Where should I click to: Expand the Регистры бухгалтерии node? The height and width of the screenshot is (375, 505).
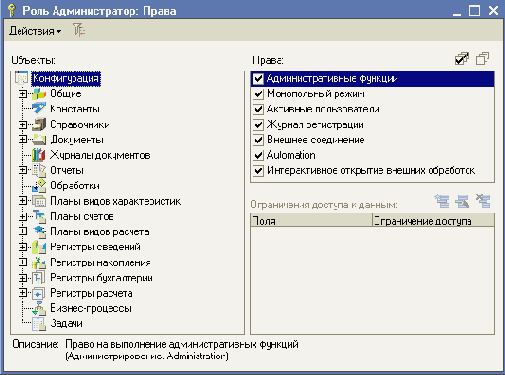click(23, 277)
